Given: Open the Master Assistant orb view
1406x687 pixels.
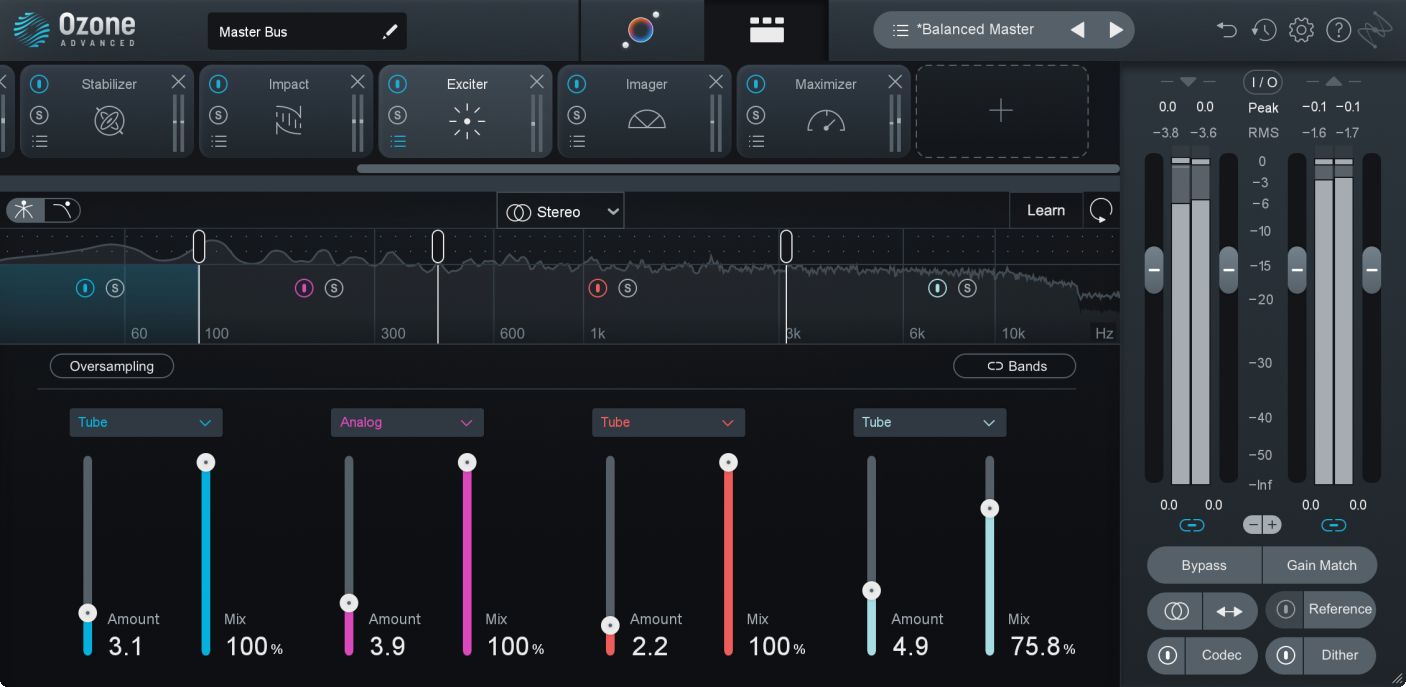Looking at the screenshot, I should pyautogui.click(x=641, y=30).
